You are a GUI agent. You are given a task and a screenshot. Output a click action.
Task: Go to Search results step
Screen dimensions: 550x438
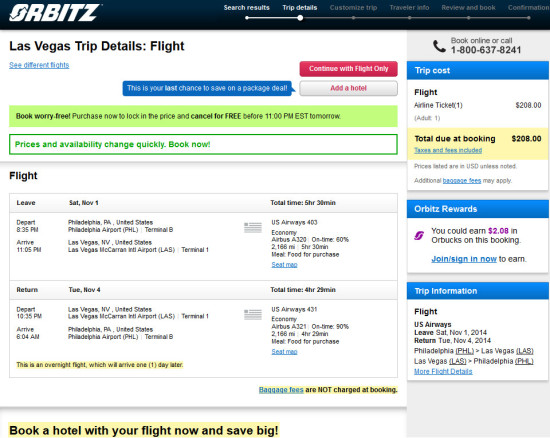247,7
